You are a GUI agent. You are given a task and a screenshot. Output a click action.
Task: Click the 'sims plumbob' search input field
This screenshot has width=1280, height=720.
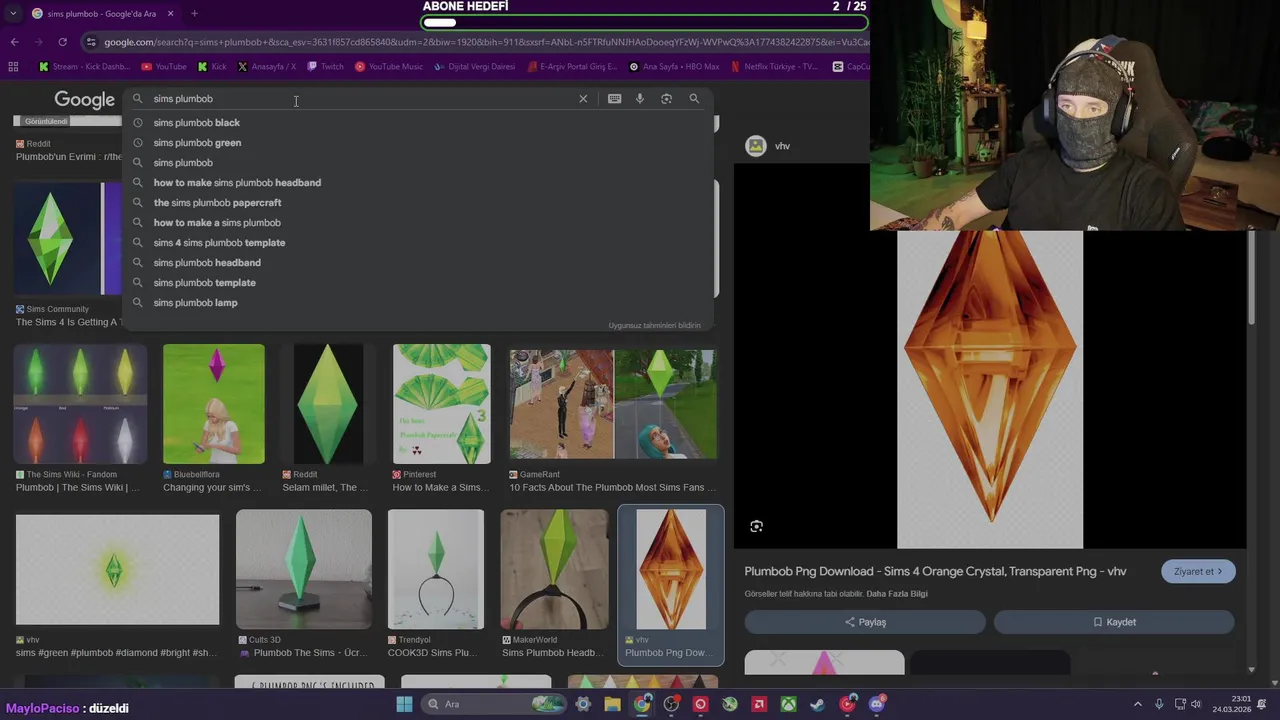(x=360, y=99)
